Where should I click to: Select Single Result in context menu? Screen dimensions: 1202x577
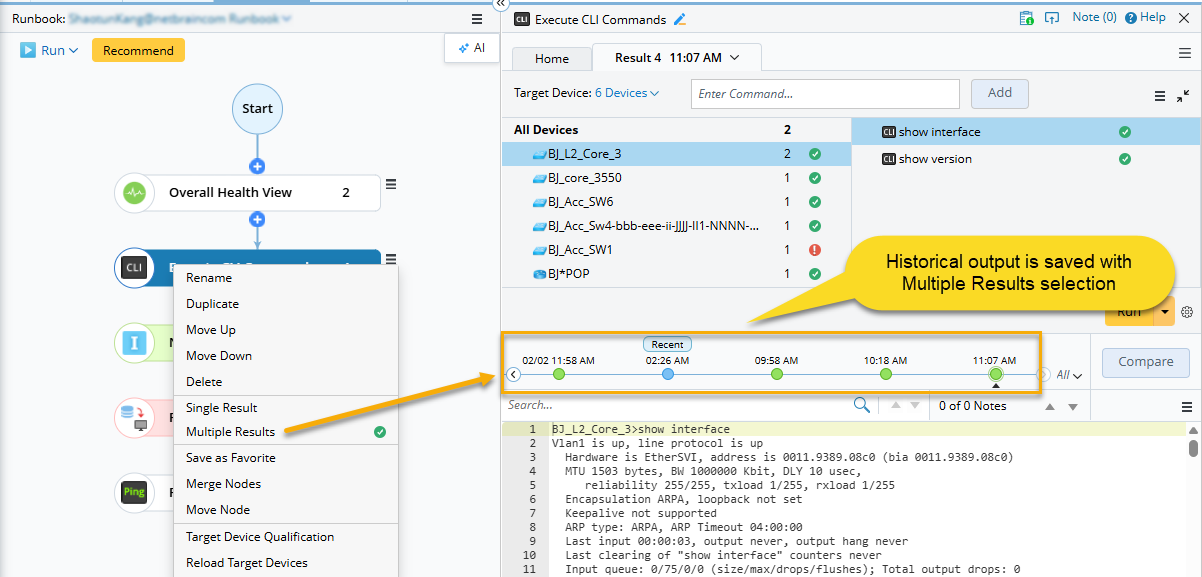click(222, 408)
